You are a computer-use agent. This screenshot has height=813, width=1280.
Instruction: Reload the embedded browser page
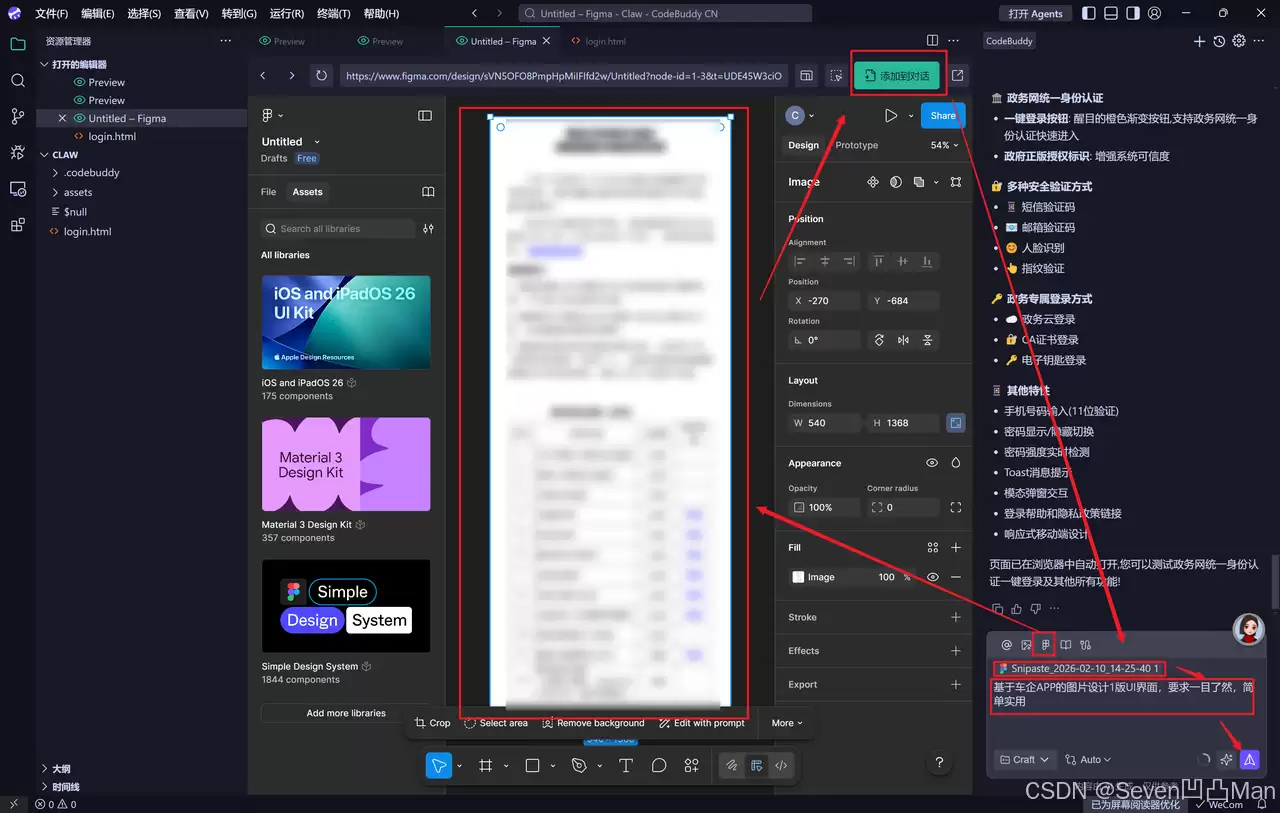click(321, 76)
